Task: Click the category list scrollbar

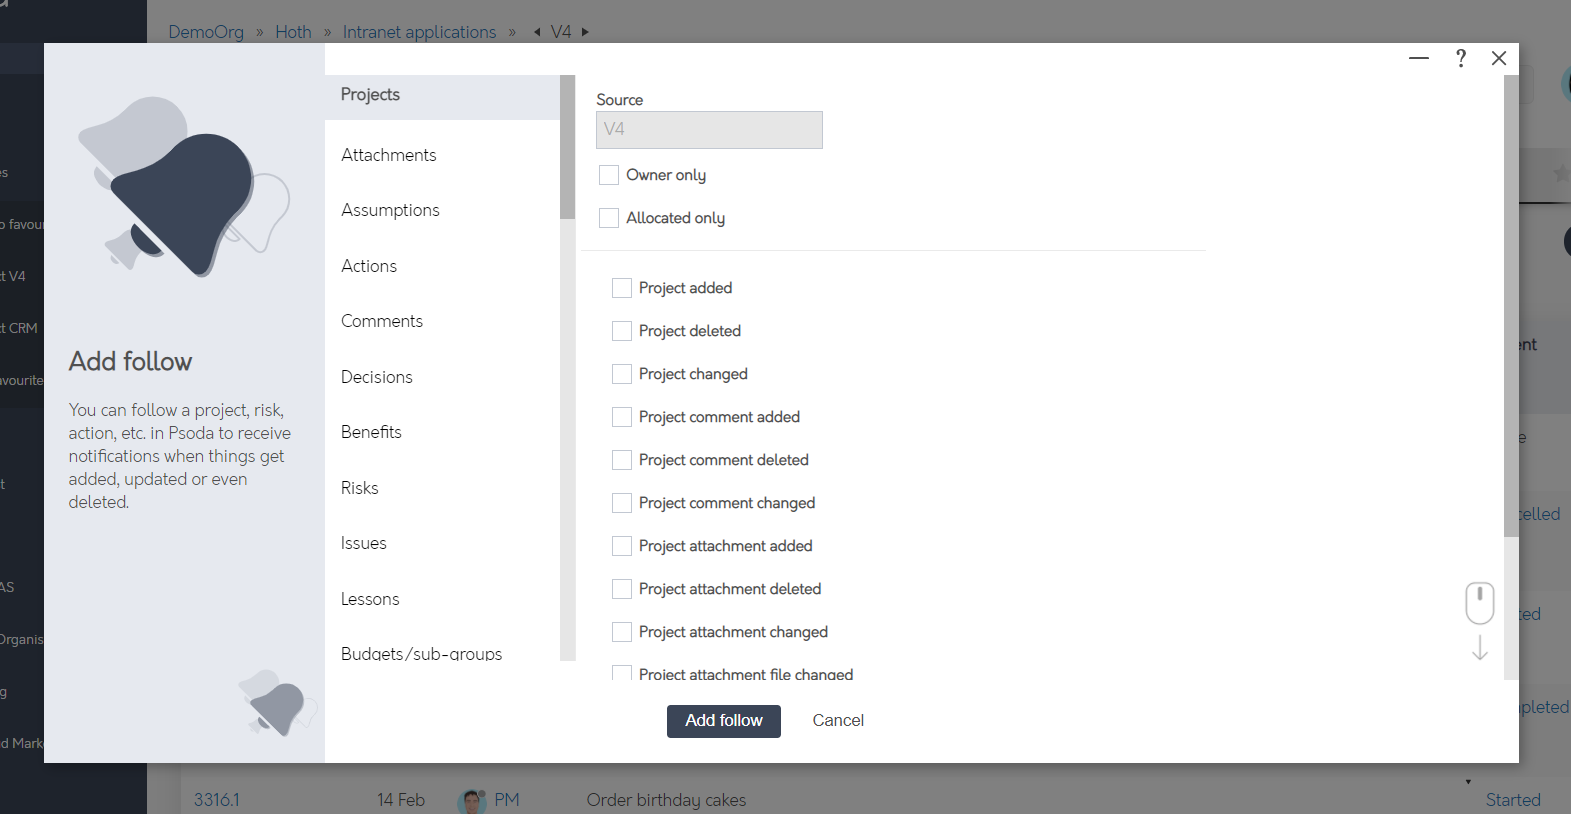Action: point(568,147)
